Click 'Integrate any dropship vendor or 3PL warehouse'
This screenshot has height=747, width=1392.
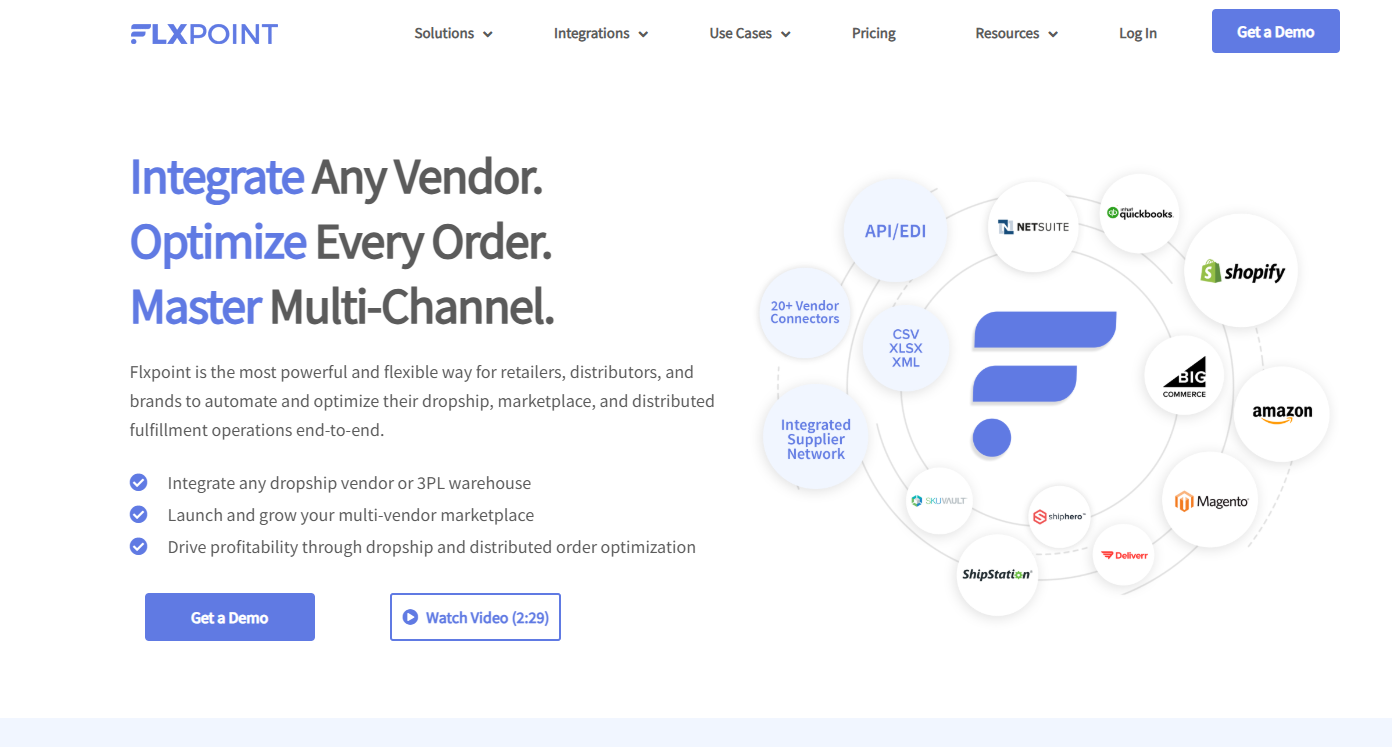tap(349, 483)
